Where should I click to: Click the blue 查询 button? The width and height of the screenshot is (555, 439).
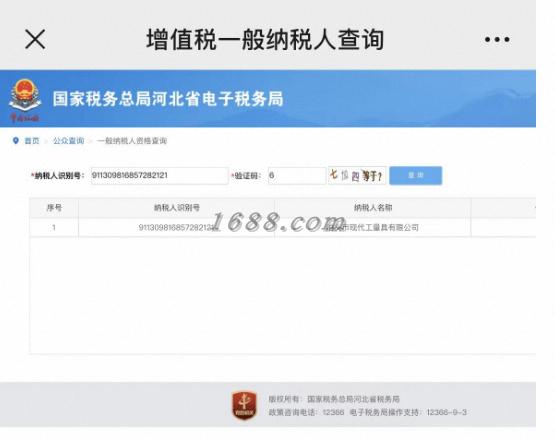click(x=416, y=175)
